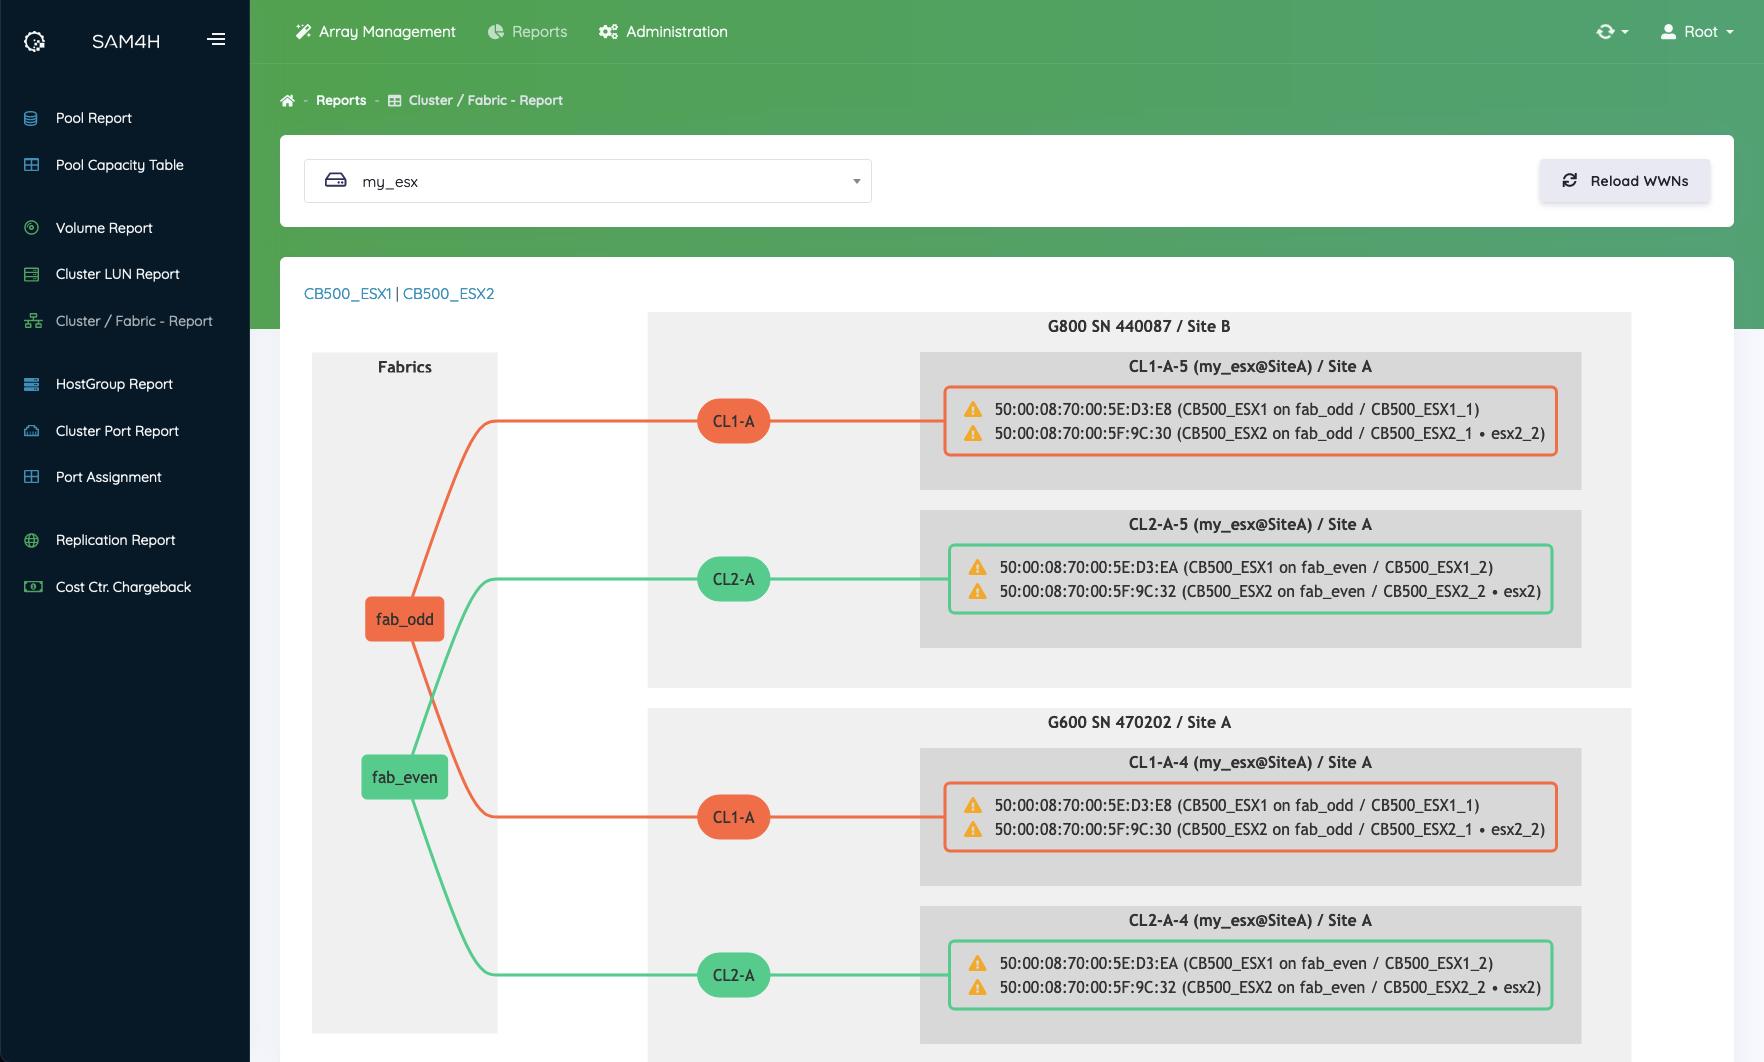Click the Volume Report icon
The image size is (1764, 1062).
(31, 228)
